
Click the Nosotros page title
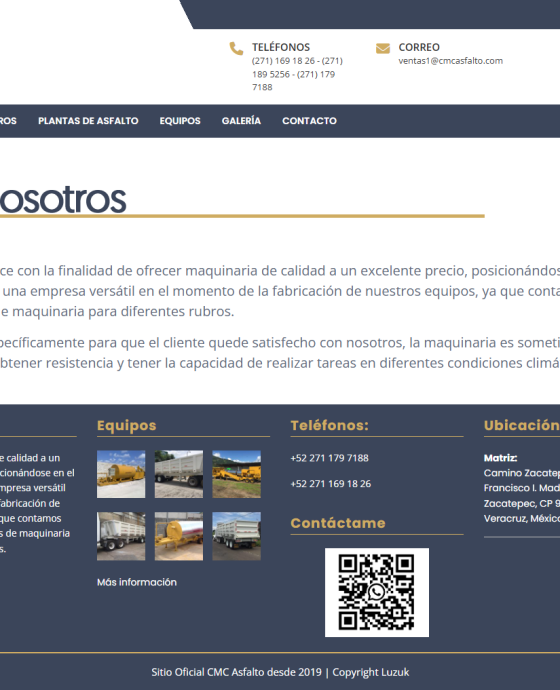[x=63, y=200]
